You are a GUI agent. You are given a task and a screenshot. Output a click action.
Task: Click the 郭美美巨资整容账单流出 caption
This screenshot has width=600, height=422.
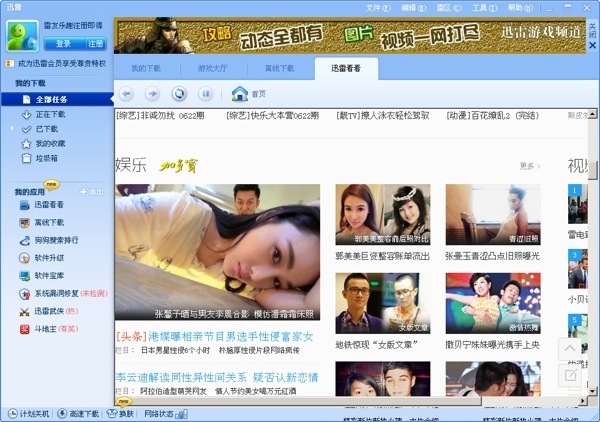point(383,256)
